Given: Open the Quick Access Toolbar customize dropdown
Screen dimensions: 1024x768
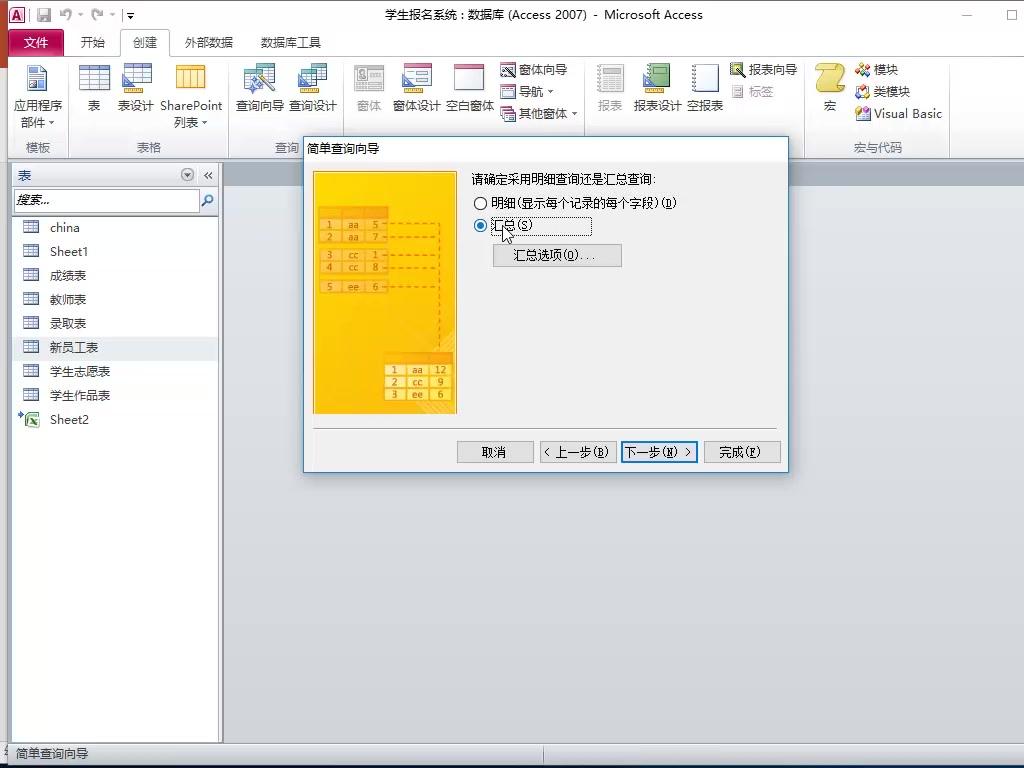Looking at the screenshot, I should point(130,15).
